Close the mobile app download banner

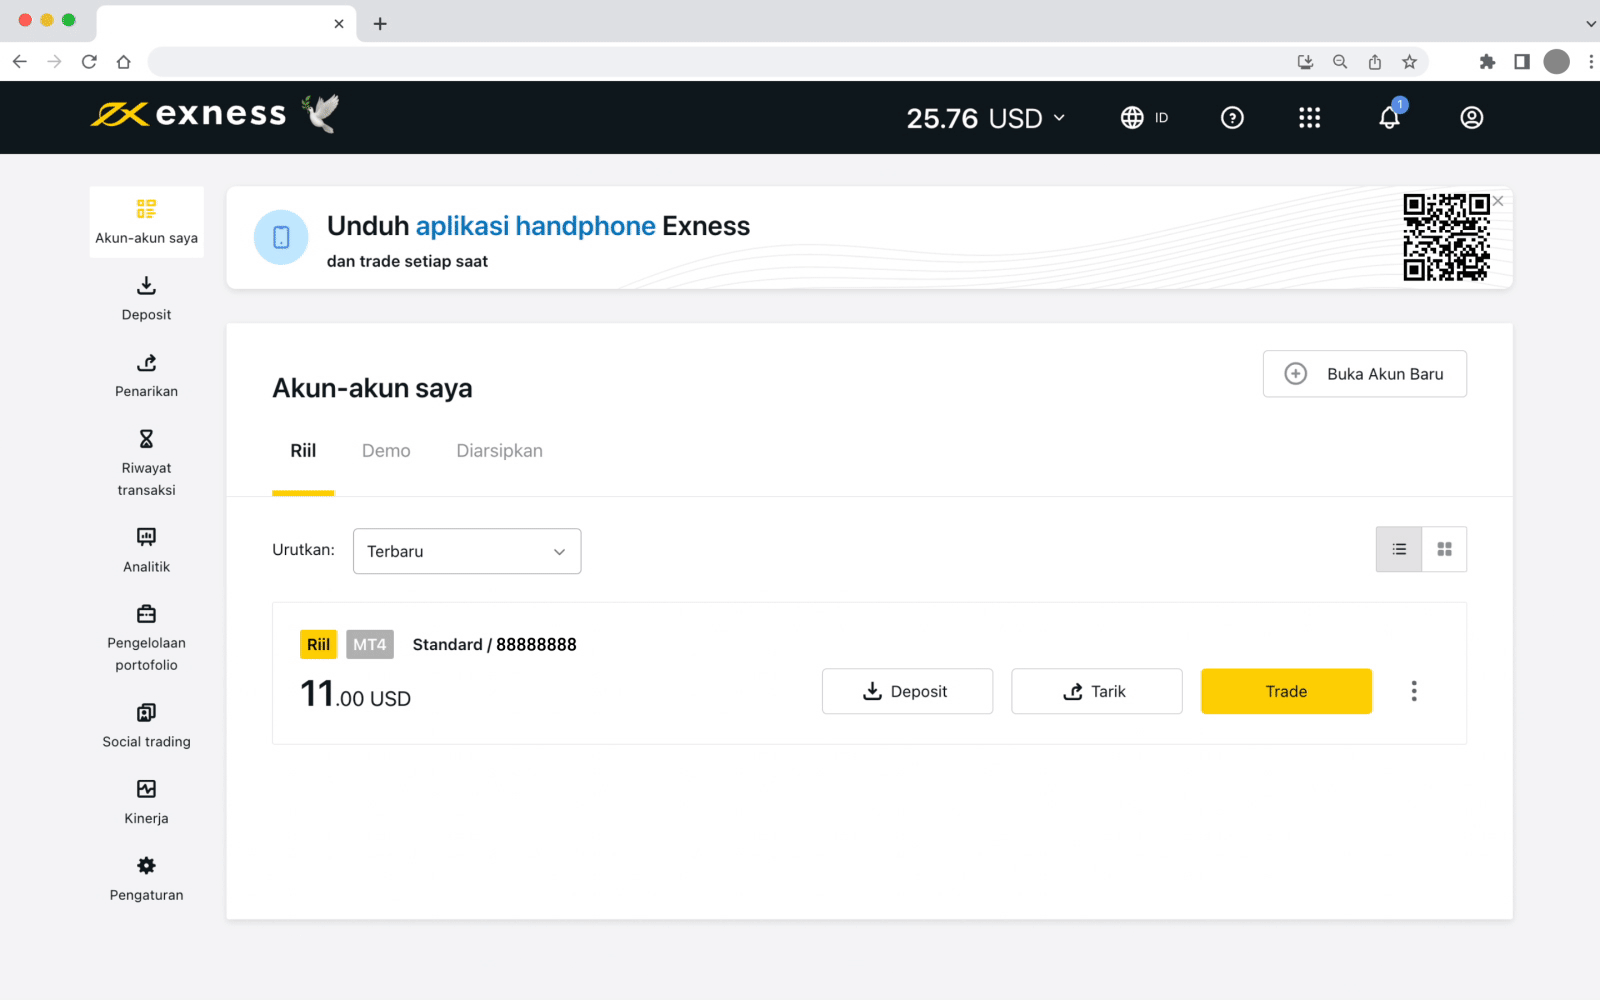(1498, 201)
